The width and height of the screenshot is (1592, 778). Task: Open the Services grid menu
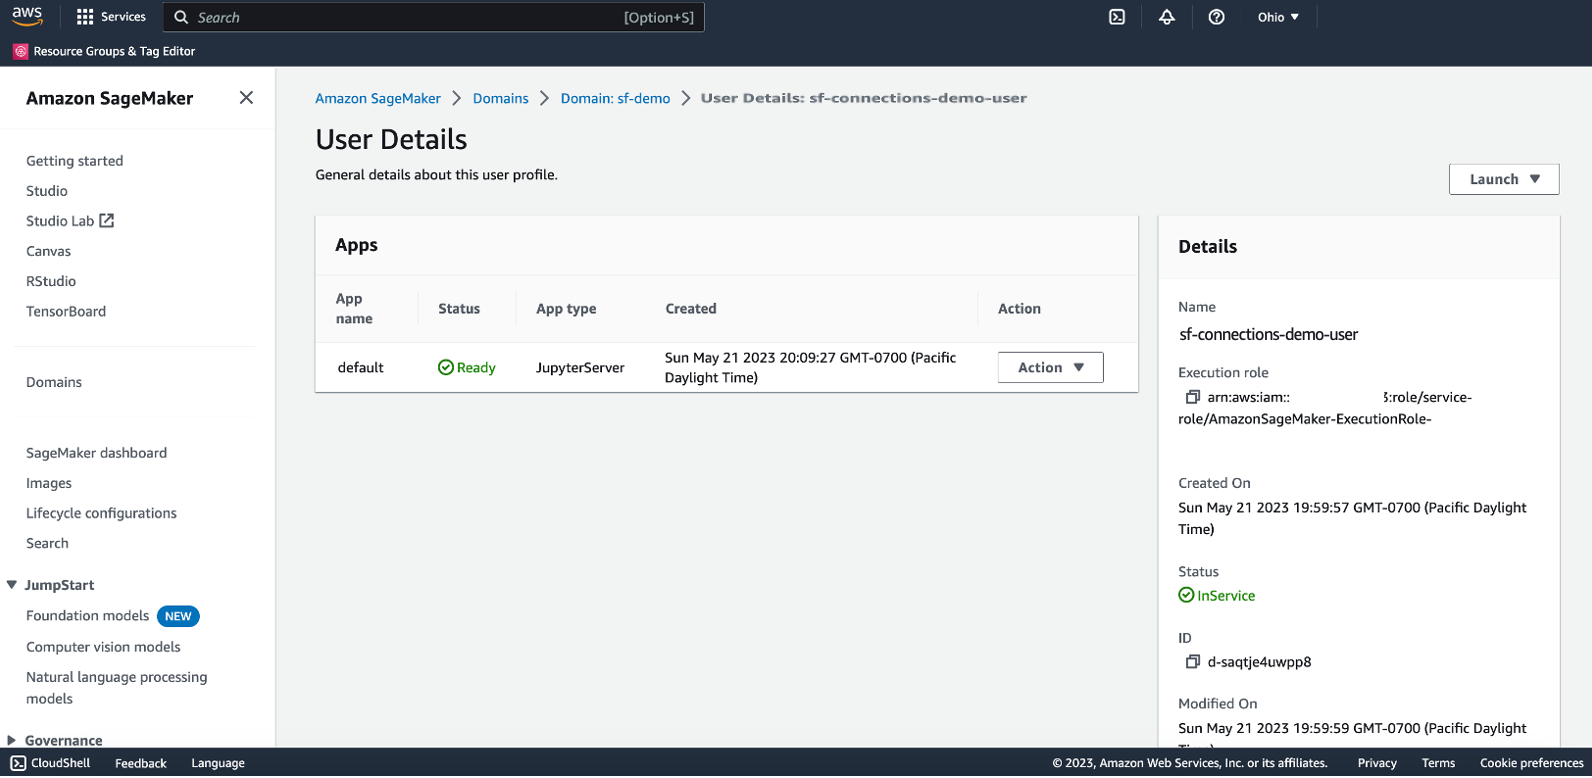click(x=111, y=17)
